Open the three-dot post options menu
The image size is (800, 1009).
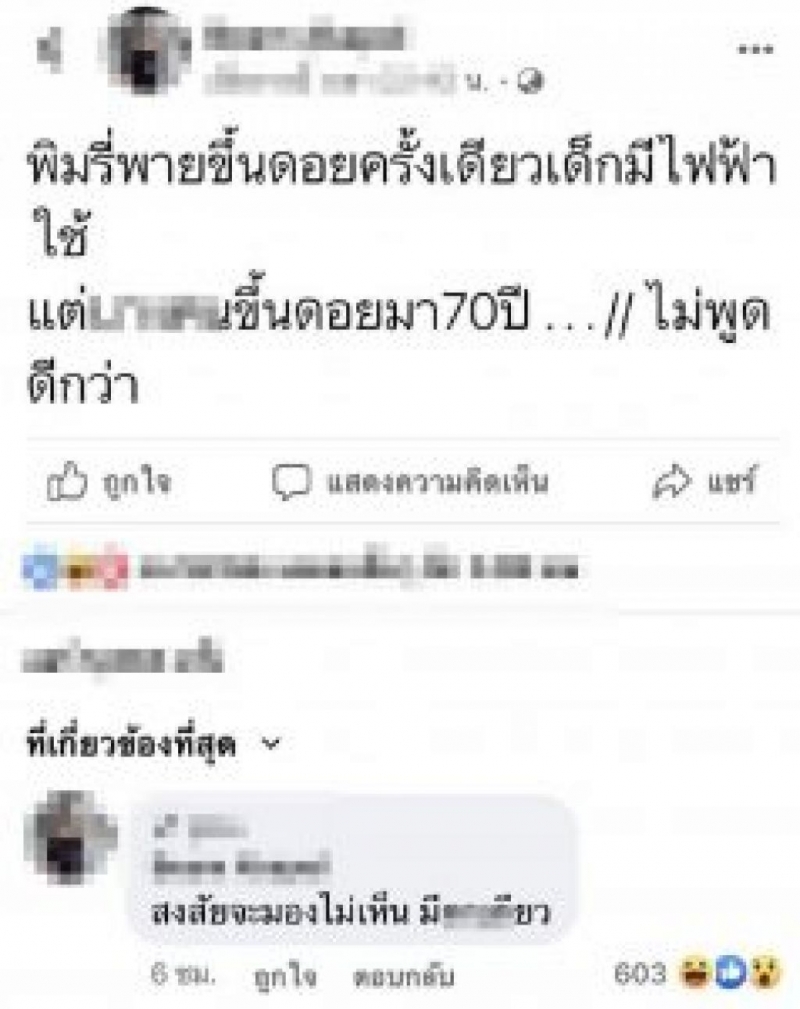[x=755, y=49]
